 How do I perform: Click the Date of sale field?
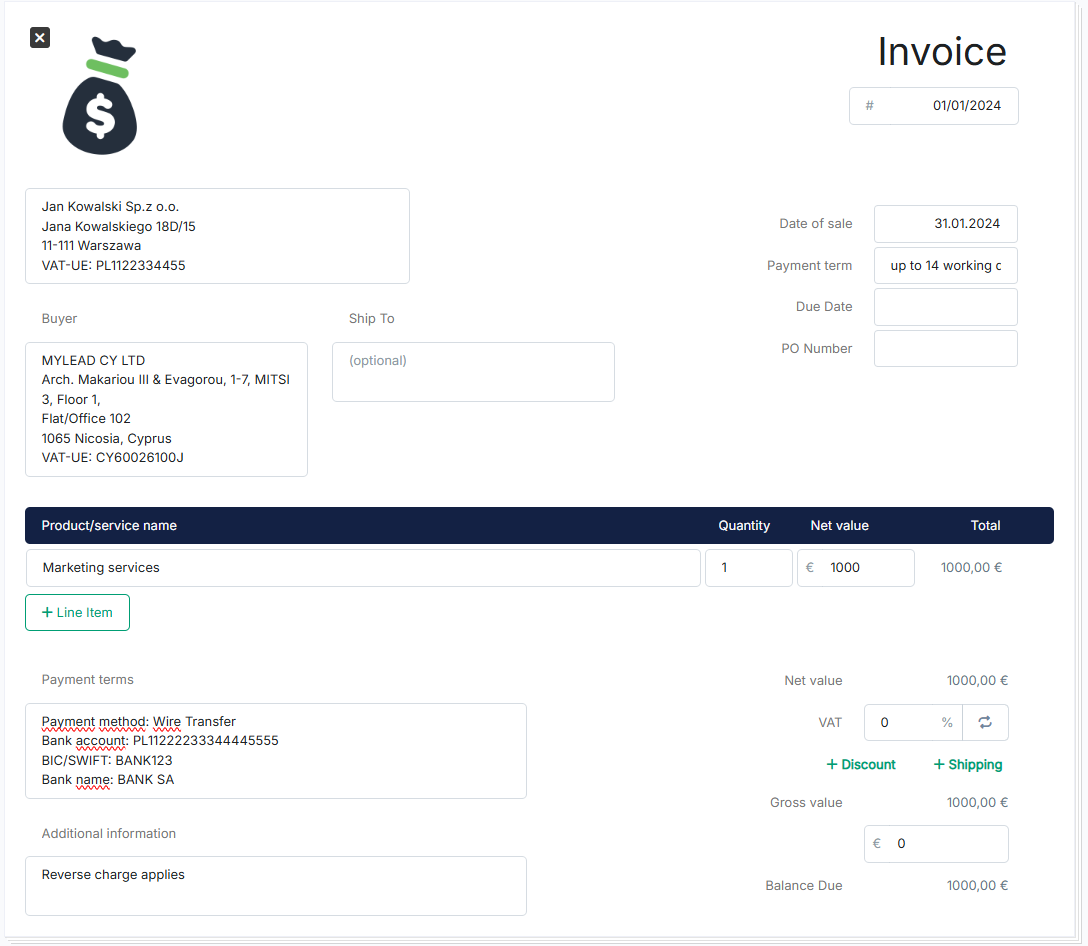pyautogui.click(x=945, y=224)
